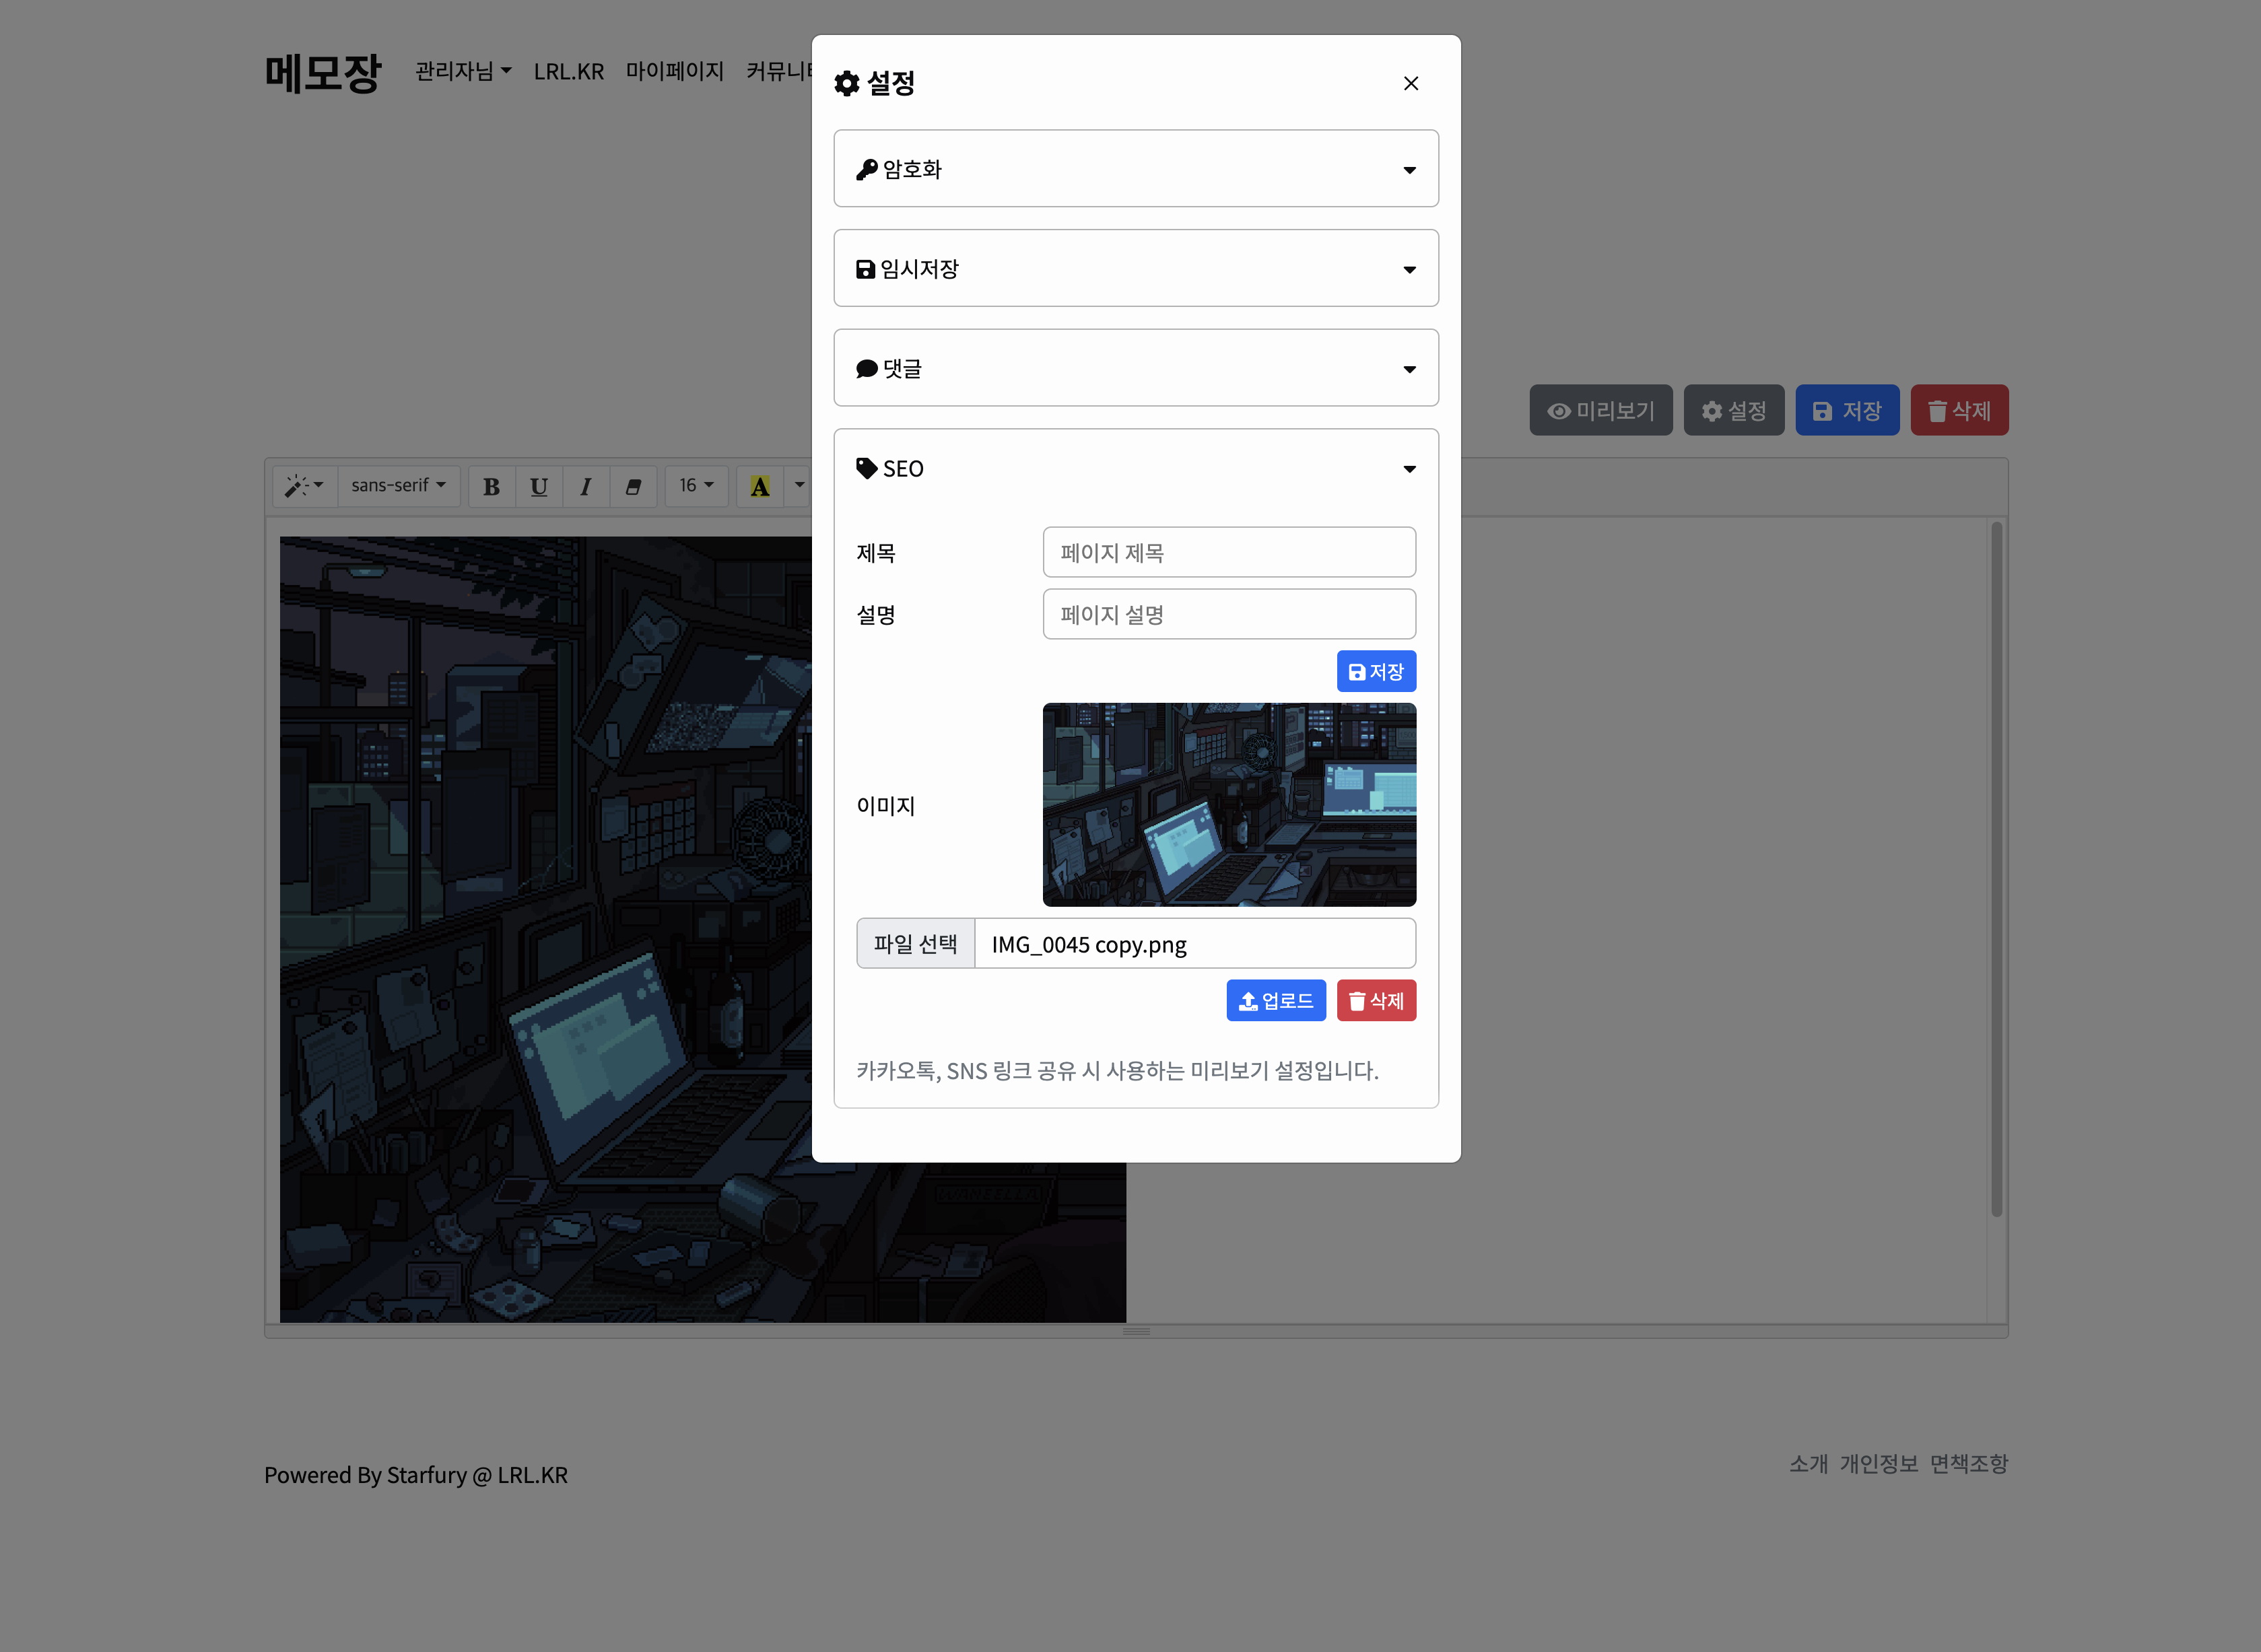Viewport: 2261px width, 1652px height.
Task: Click the eraser clear-format icon
Action: (633, 486)
